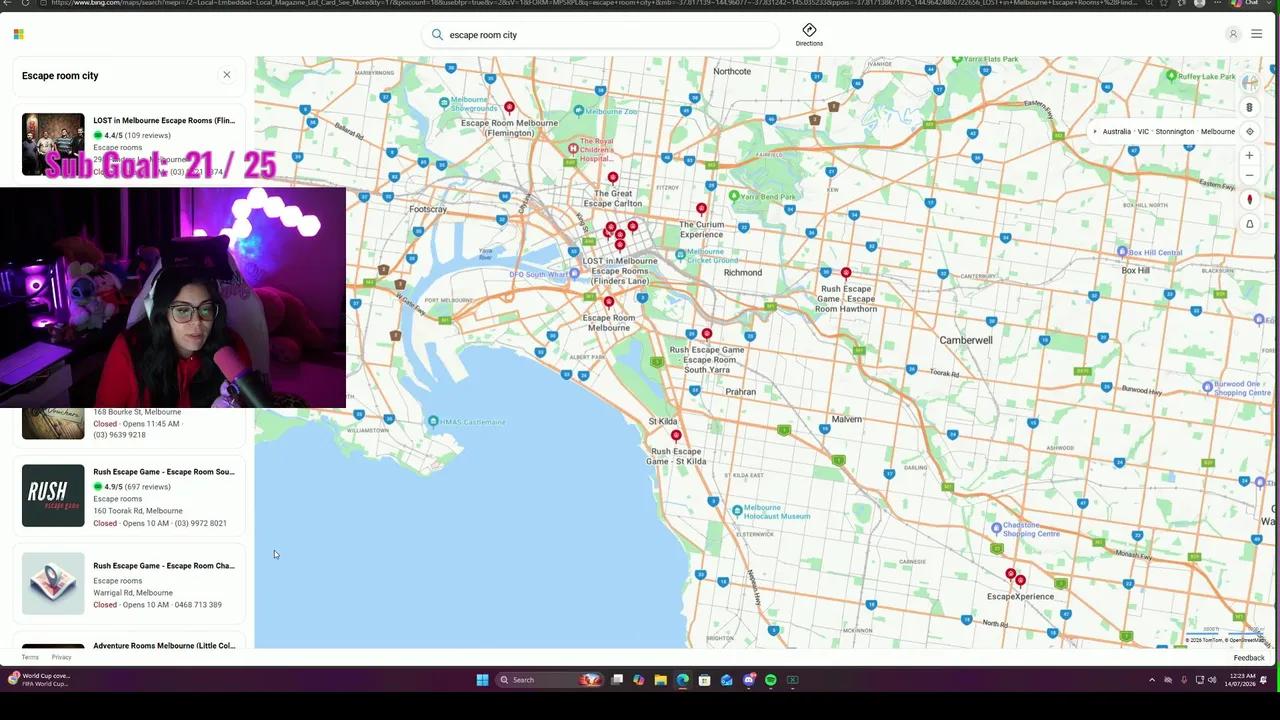Switch map style using the globe thumbnail
The height and width of the screenshot is (720, 1280).
[1250, 83]
